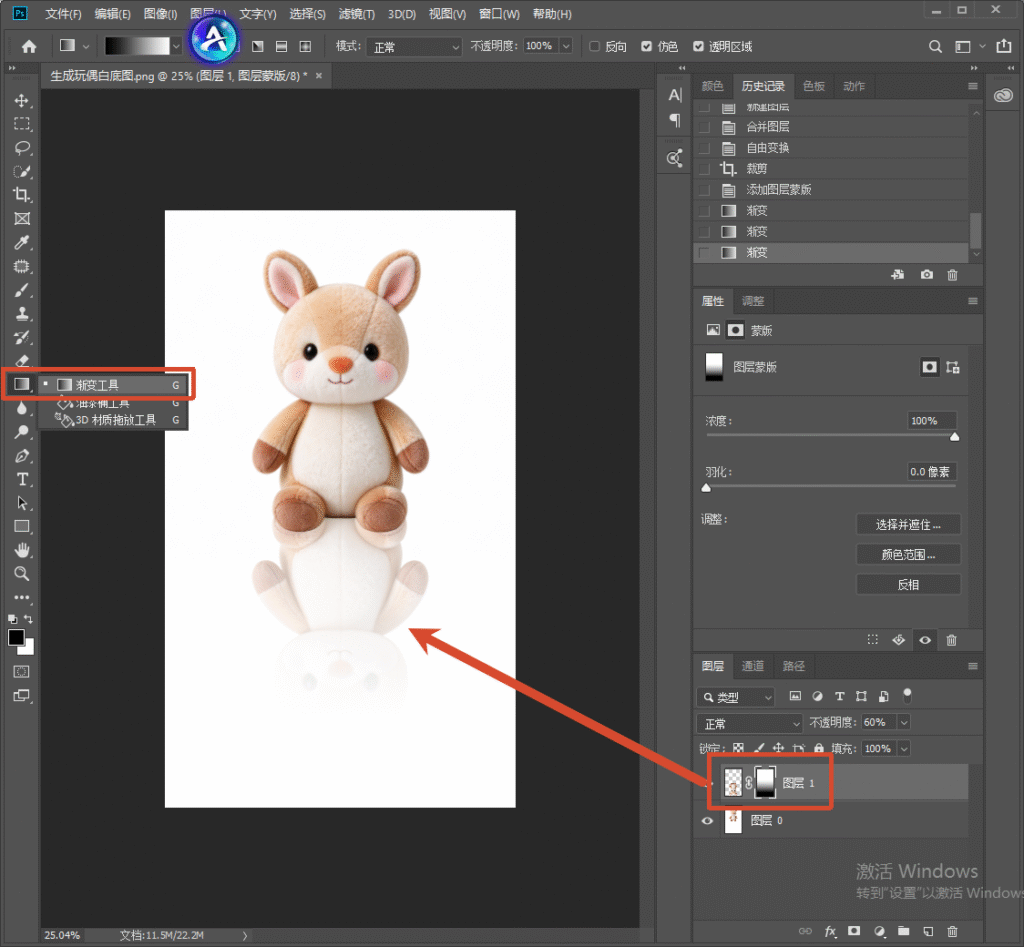The width and height of the screenshot is (1024, 947).
Task: Open the 文件(F) menu
Action: pos(63,14)
